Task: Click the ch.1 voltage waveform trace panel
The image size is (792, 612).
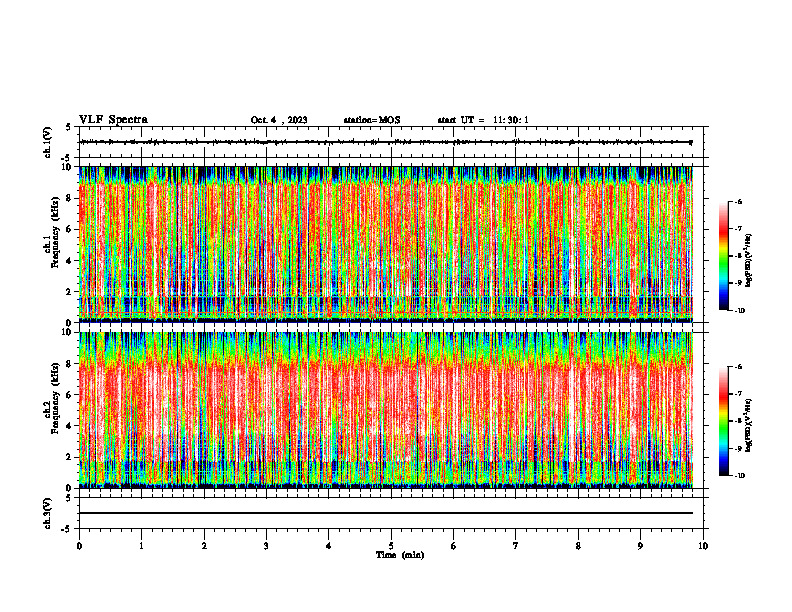Action: click(x=391, y=142)
